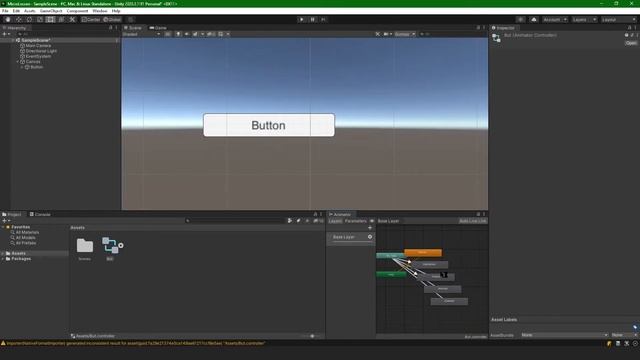Select EventSystem in Hierarchy
The image size is (640, 360).
coord(38,56)
